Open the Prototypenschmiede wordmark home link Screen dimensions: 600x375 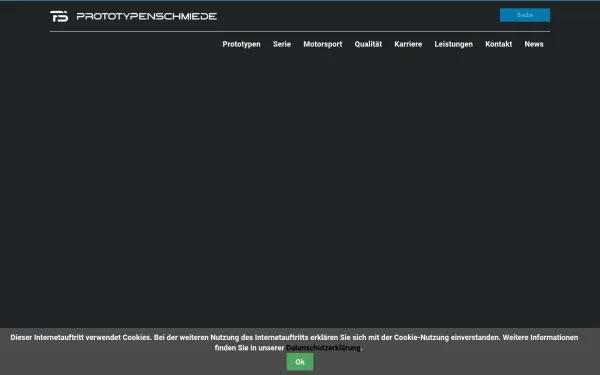point(147,16)
